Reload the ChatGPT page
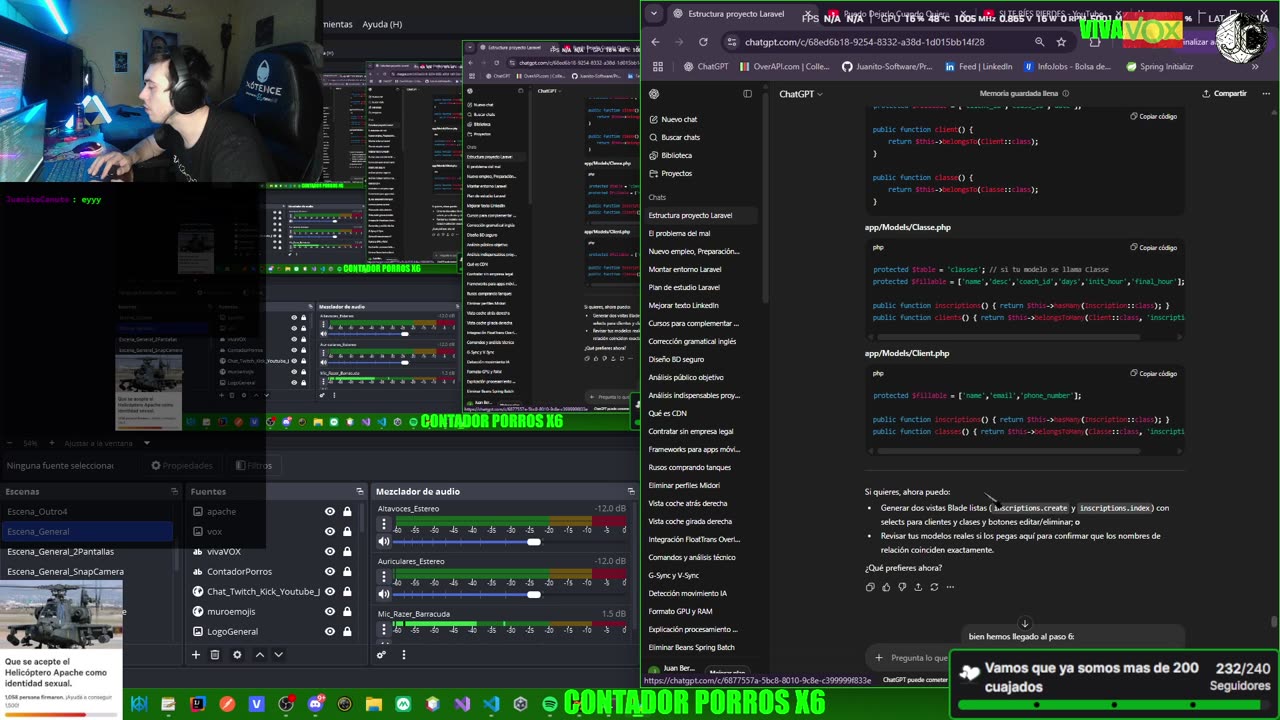 (x=703, y=42)
